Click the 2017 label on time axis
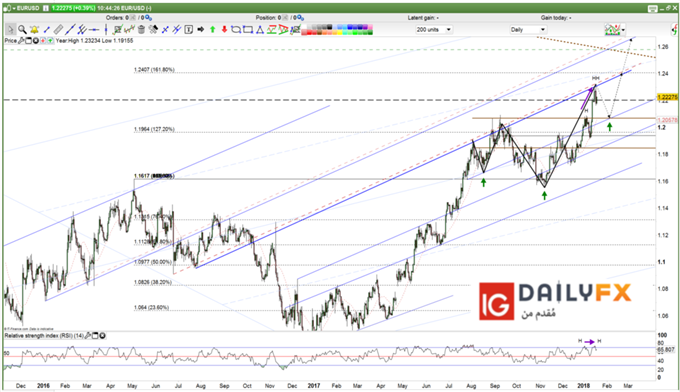 (313, 385)
